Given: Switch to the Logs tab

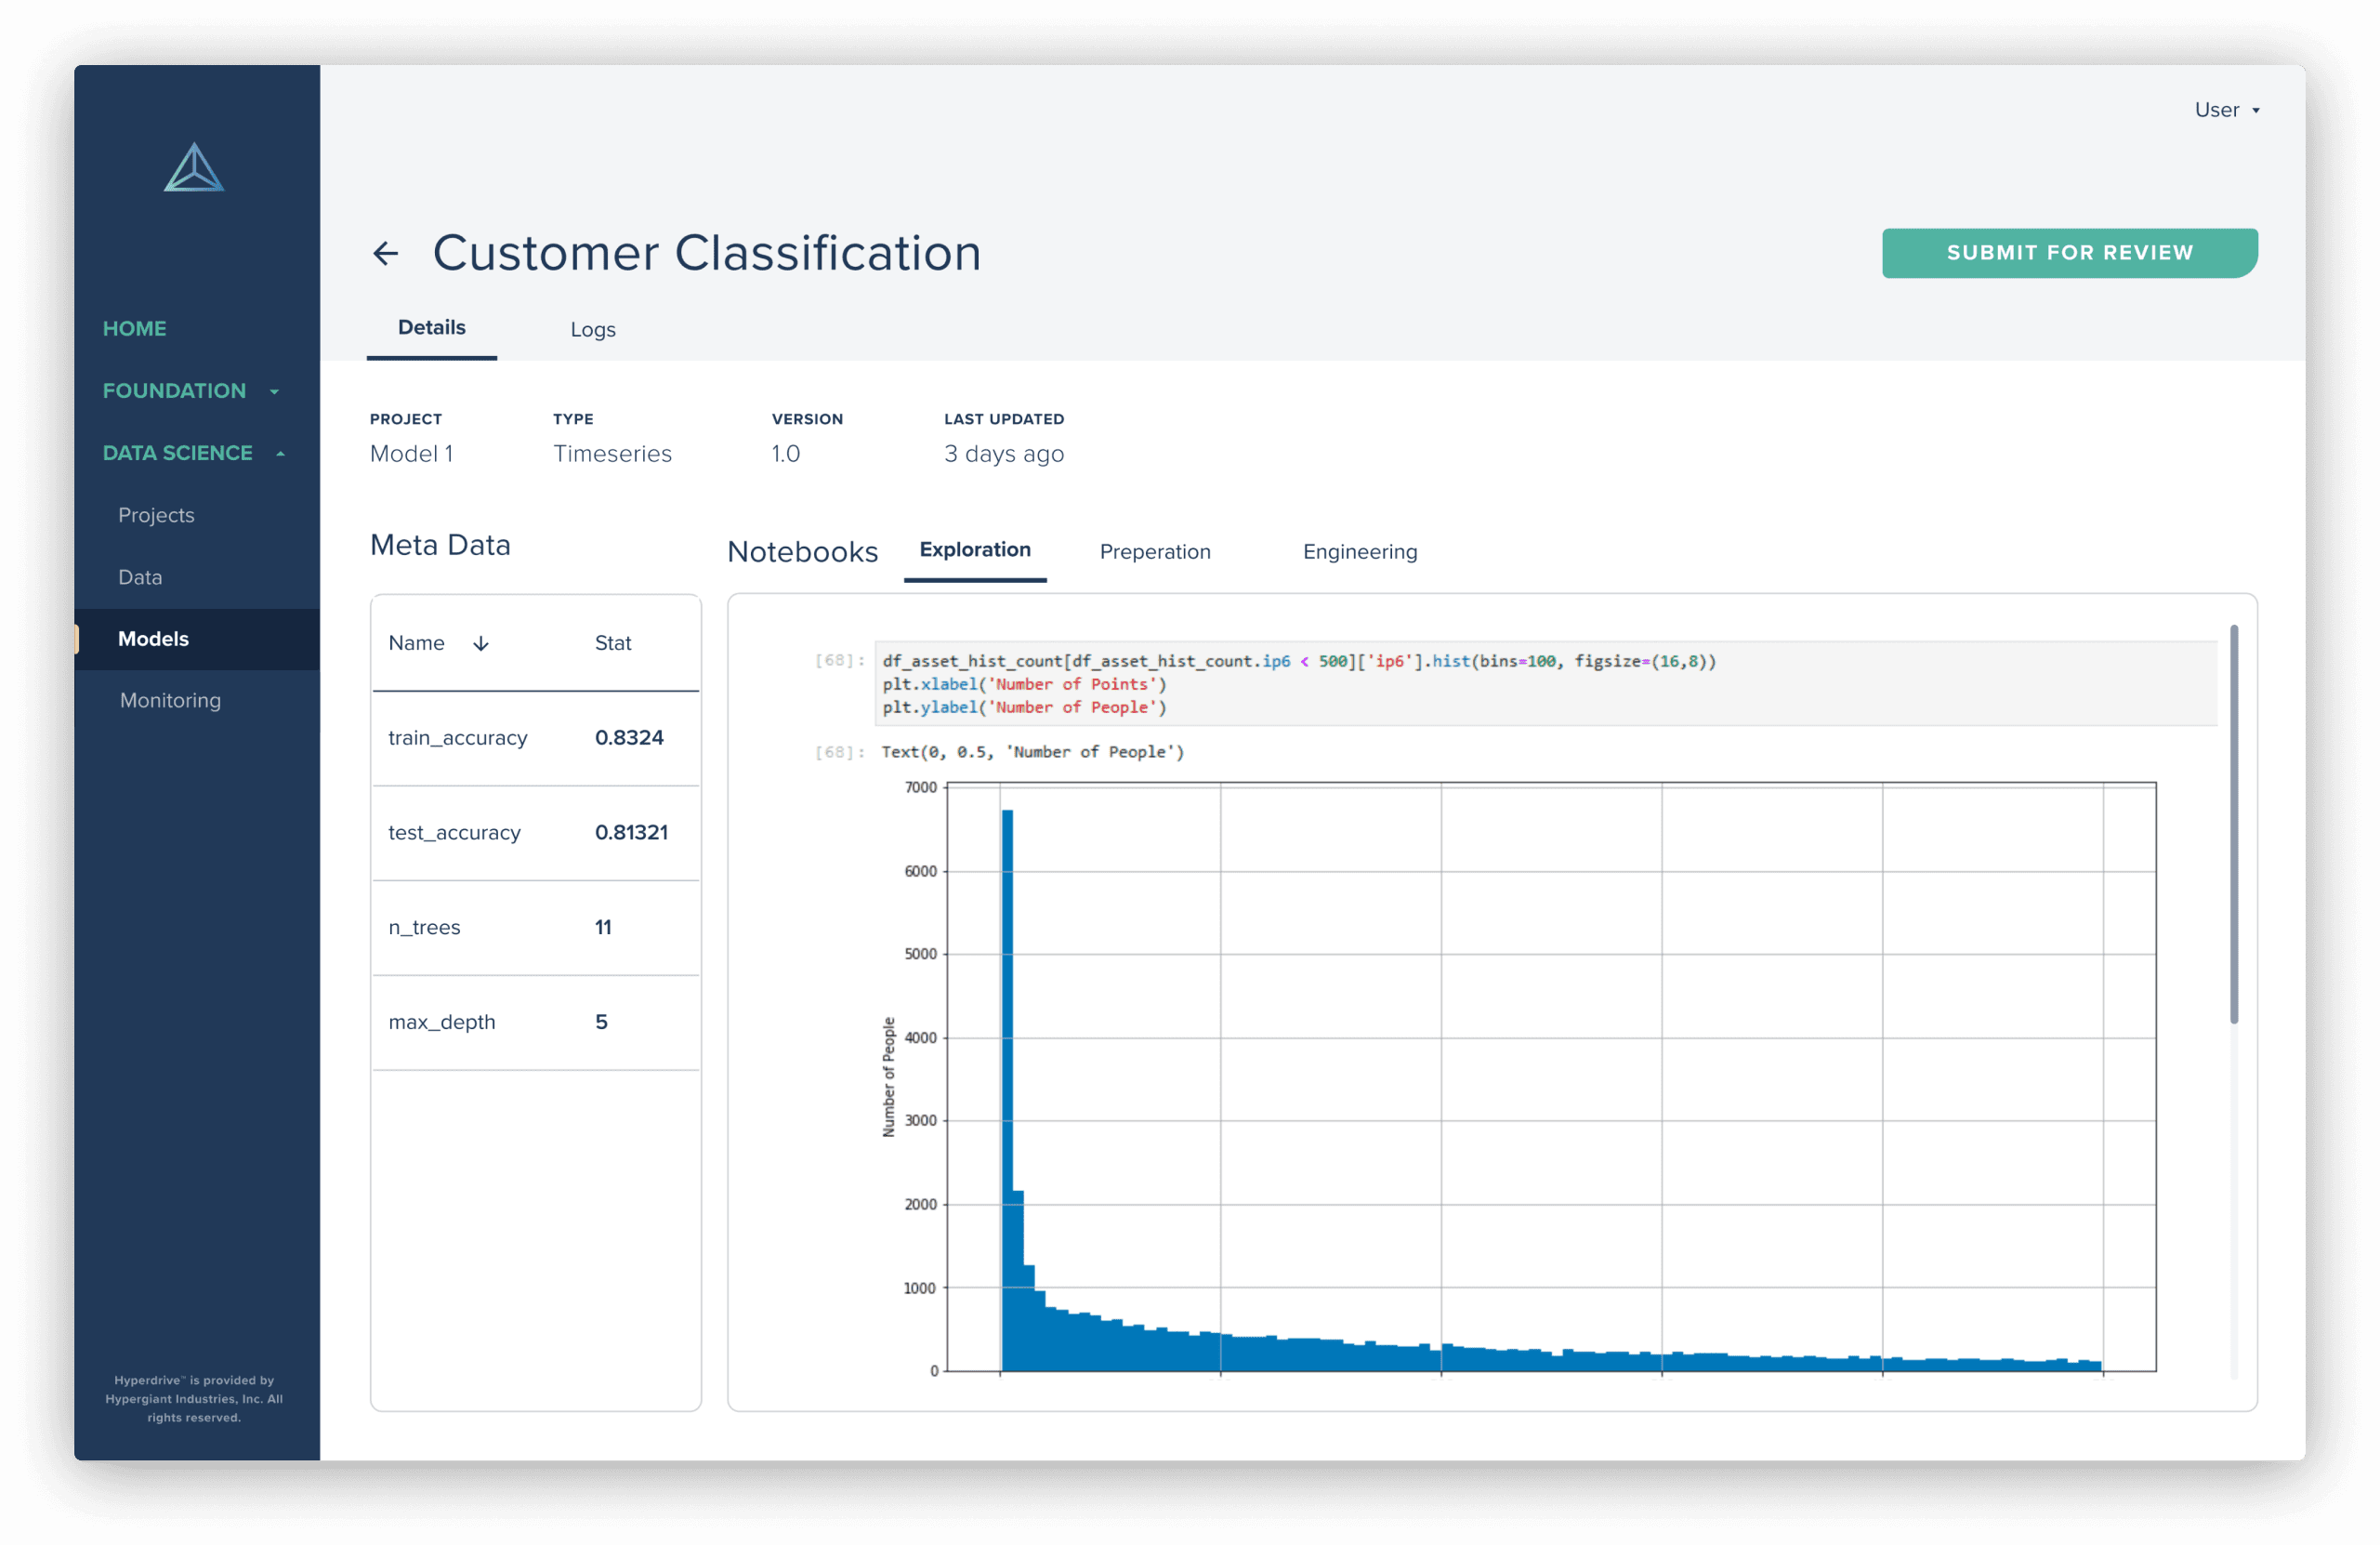Looking at the screenshot, I should coord(592,329).
